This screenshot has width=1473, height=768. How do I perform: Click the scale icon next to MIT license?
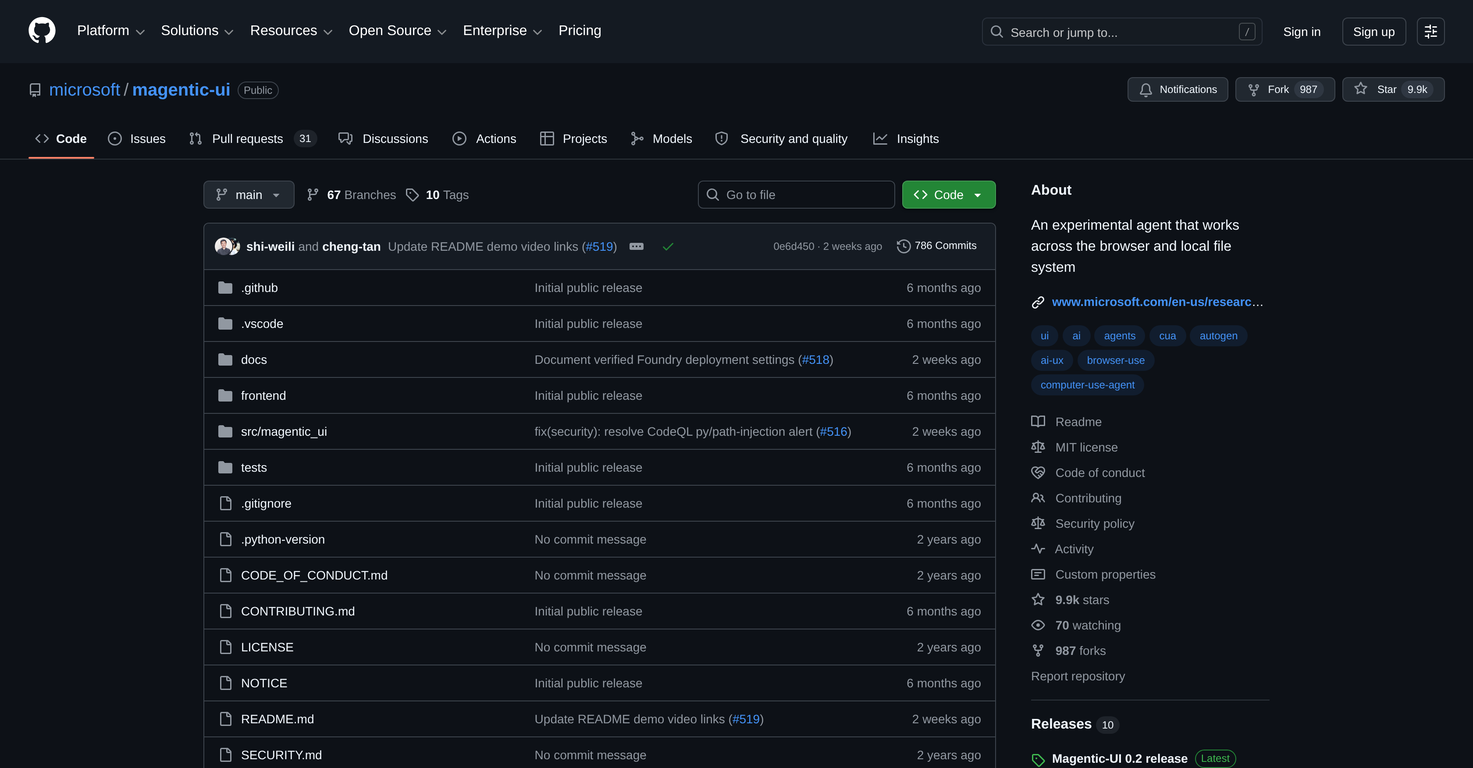click(1038, 448)
